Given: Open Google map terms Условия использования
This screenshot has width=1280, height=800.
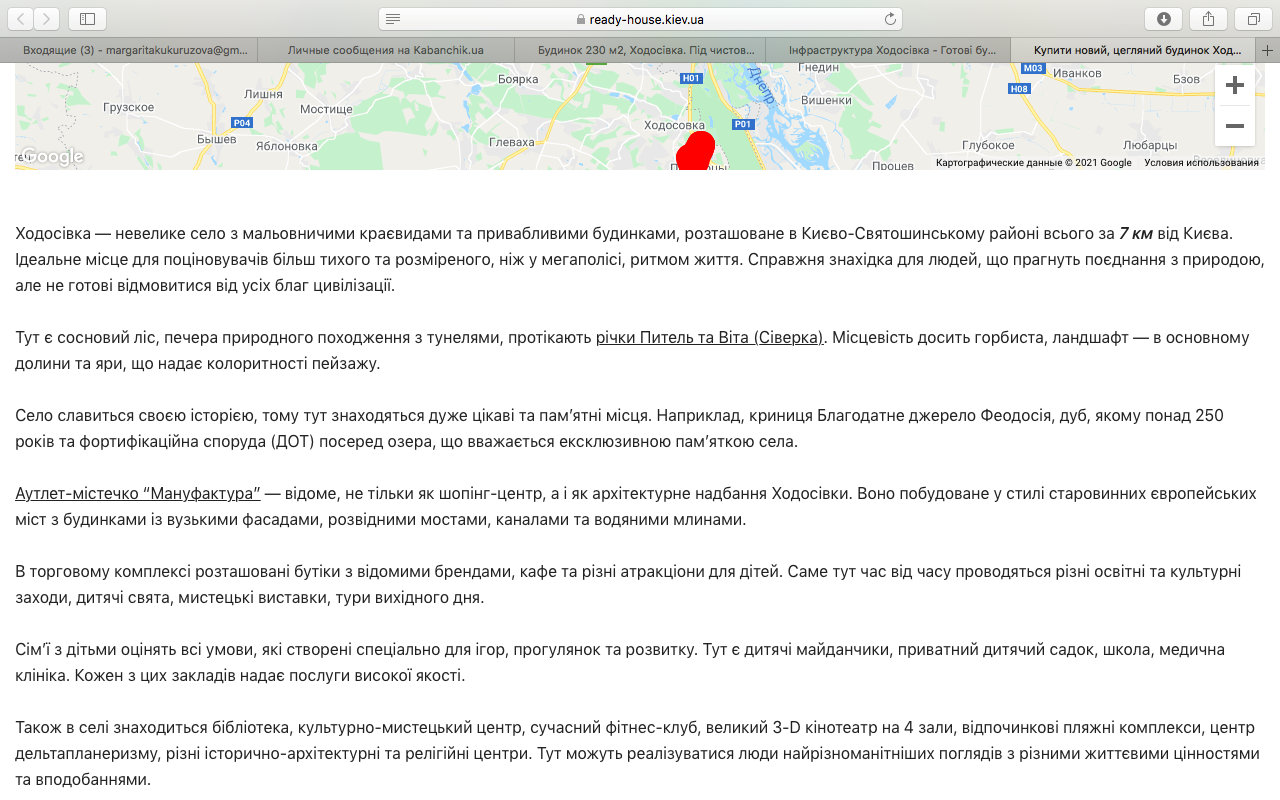Looking at the screenshot, I should pos(1201,163).
